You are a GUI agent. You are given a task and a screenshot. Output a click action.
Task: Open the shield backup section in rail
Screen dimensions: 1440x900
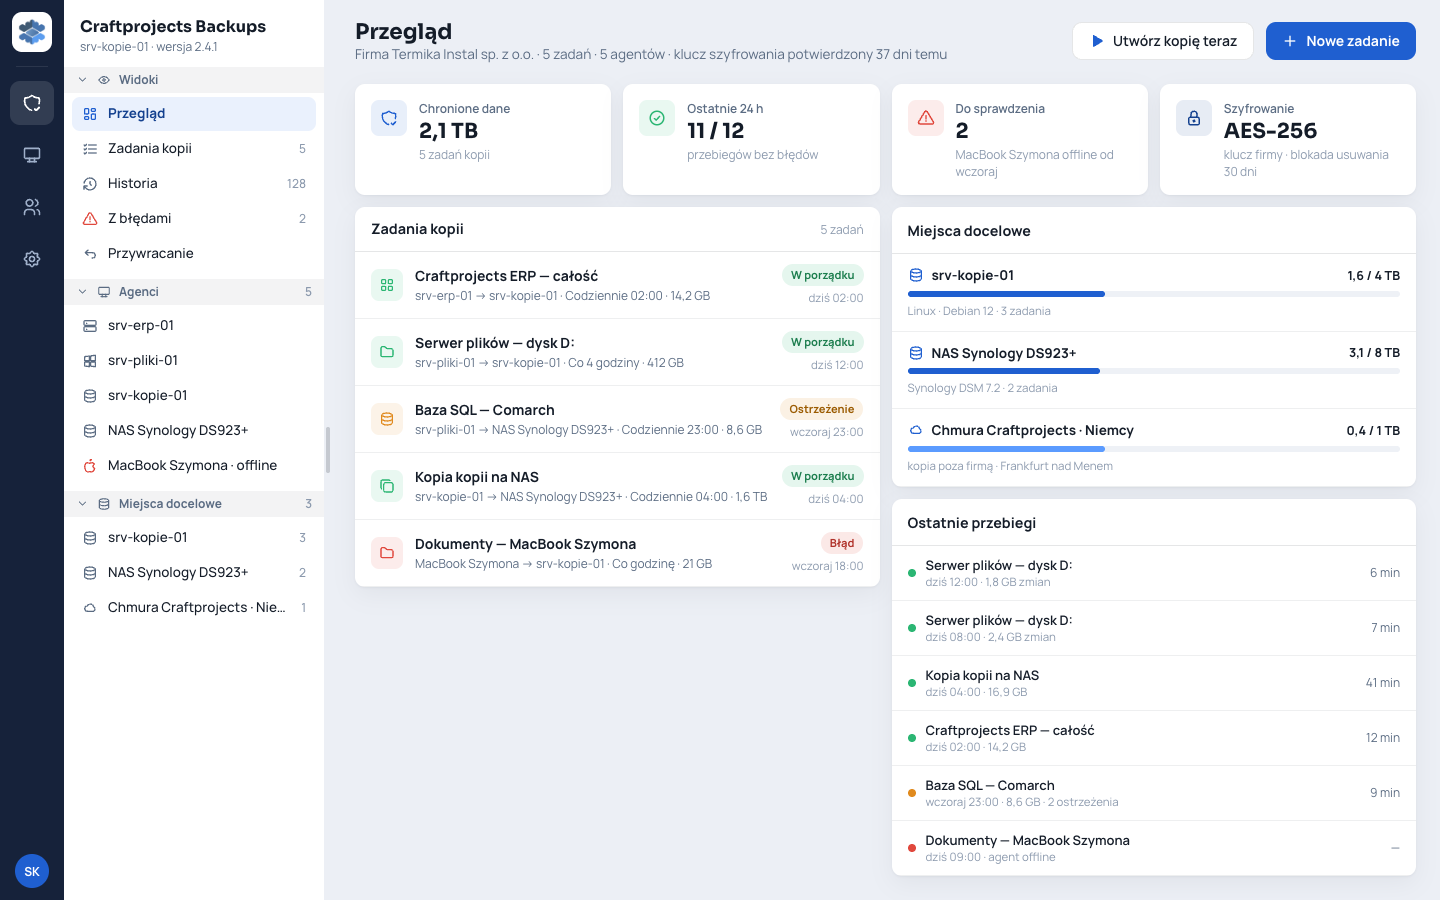click(32, 103)
